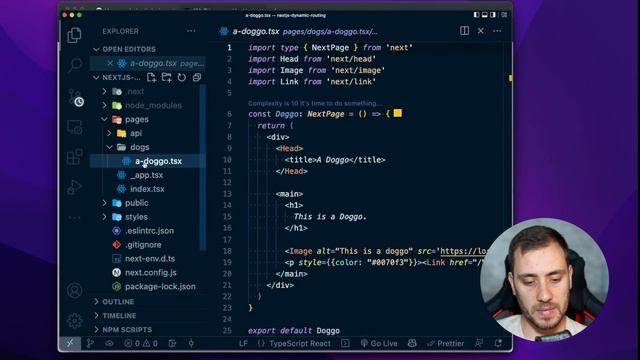Refresh the Explorer file tree

pos(182,78)
